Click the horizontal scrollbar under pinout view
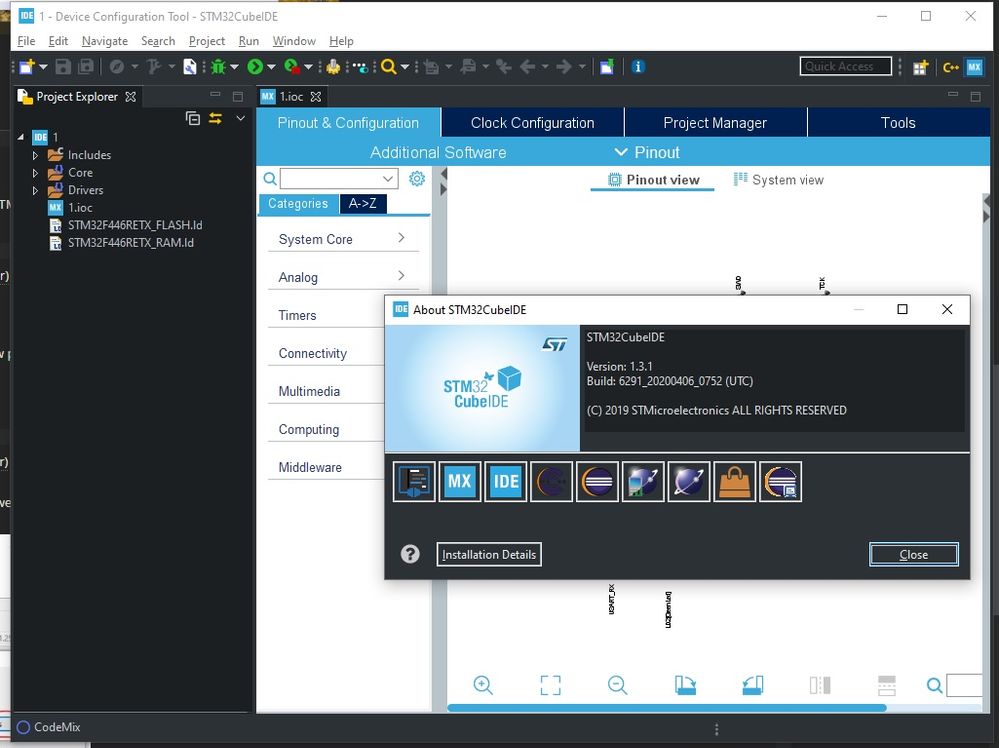 click(666, 708)
